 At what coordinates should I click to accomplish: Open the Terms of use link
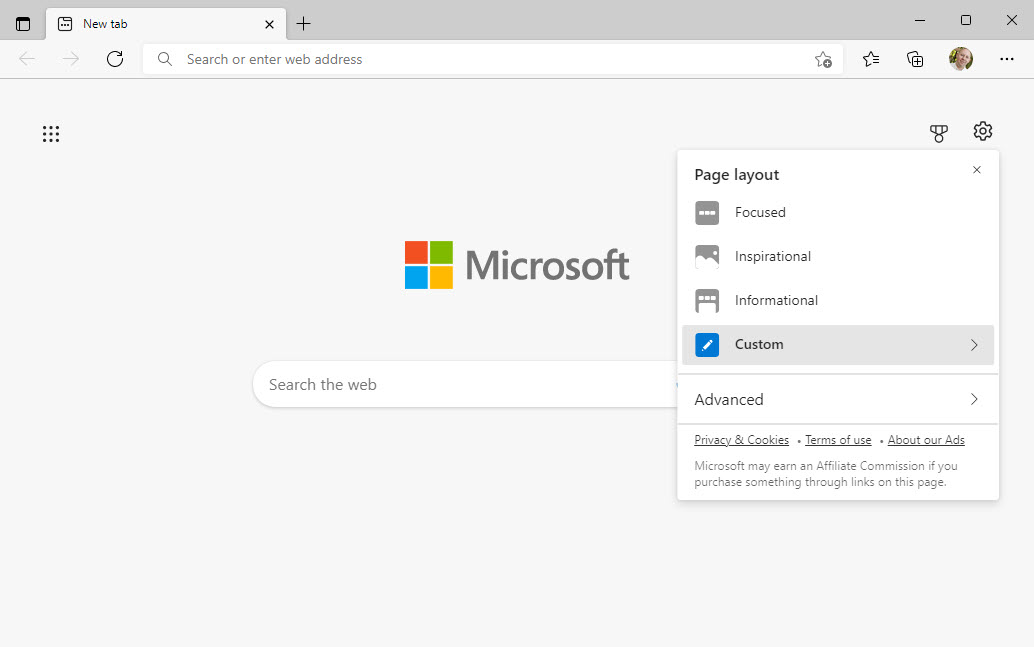(838, 439)
